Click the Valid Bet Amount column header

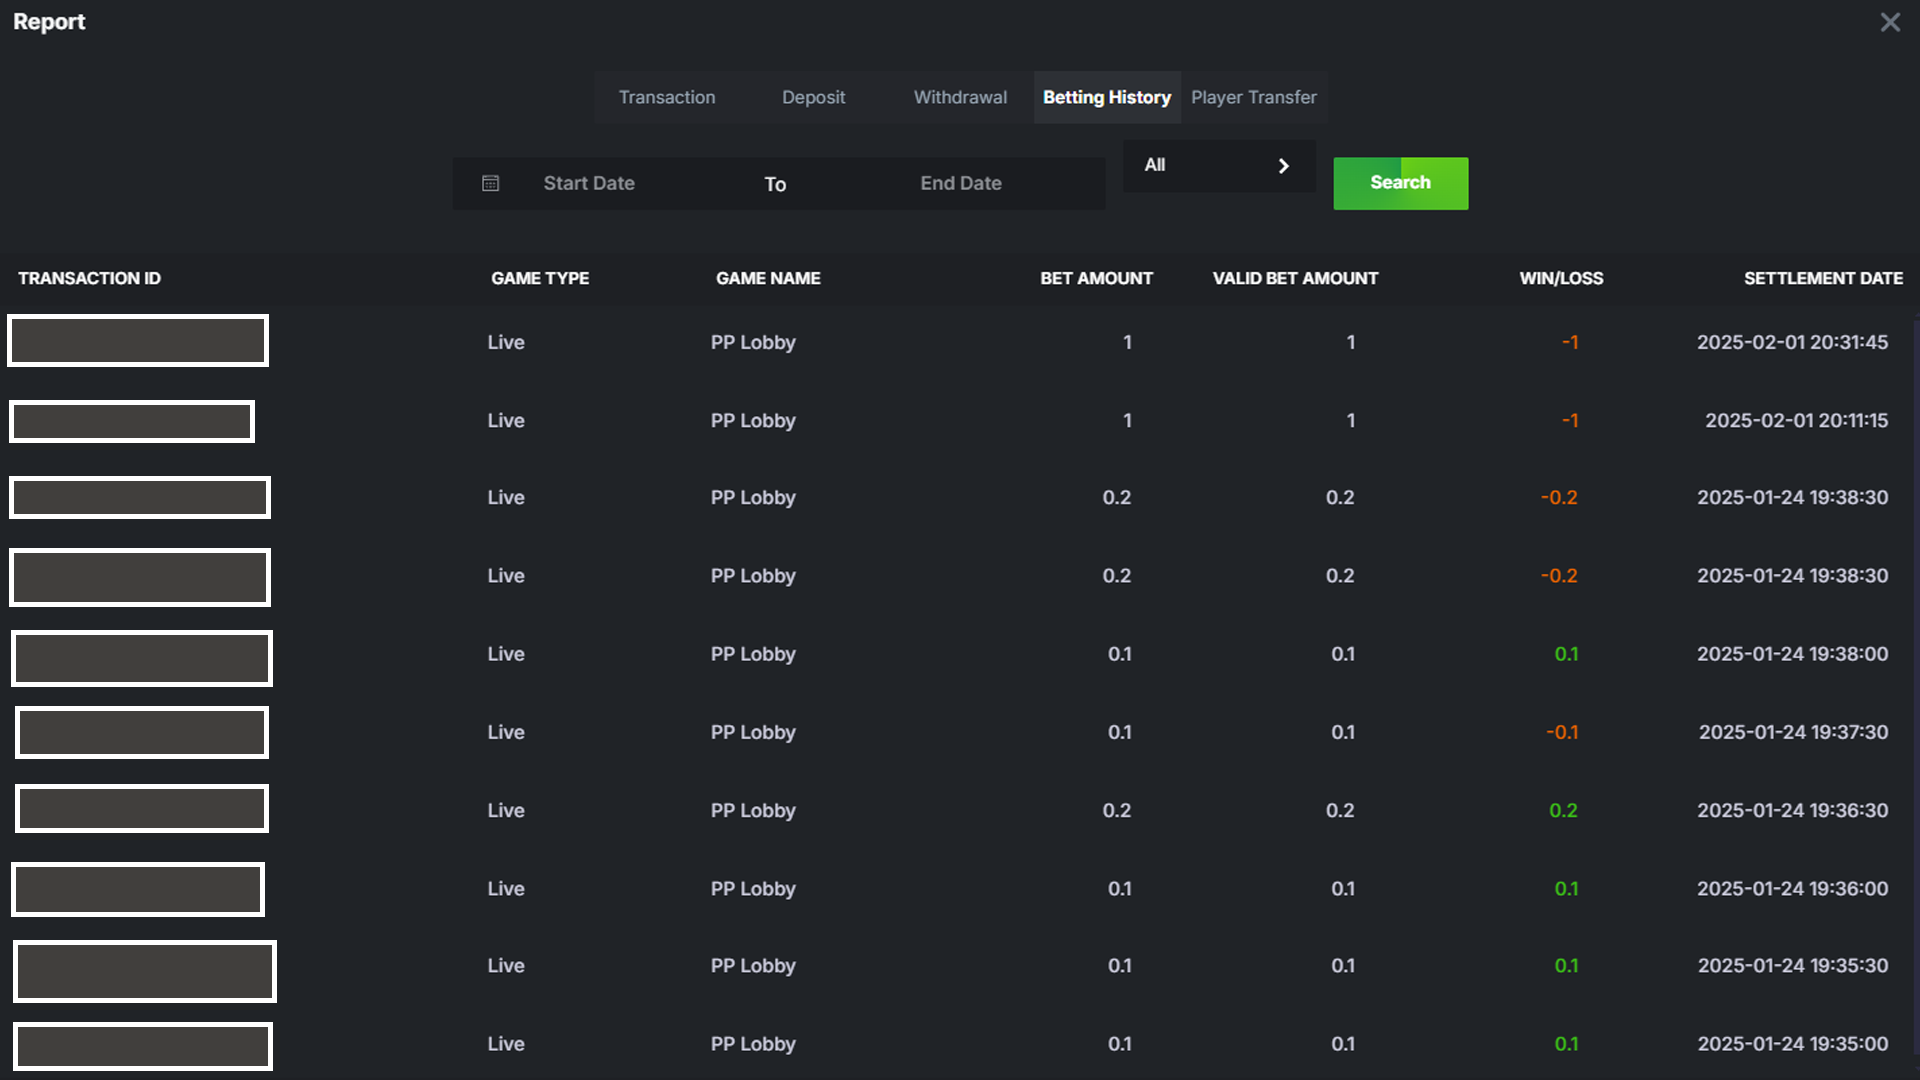[1295, 278]
